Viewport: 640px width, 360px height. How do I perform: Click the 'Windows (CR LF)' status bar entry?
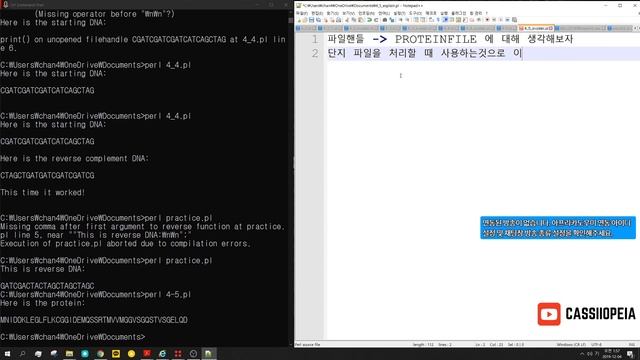pos(571,344)
